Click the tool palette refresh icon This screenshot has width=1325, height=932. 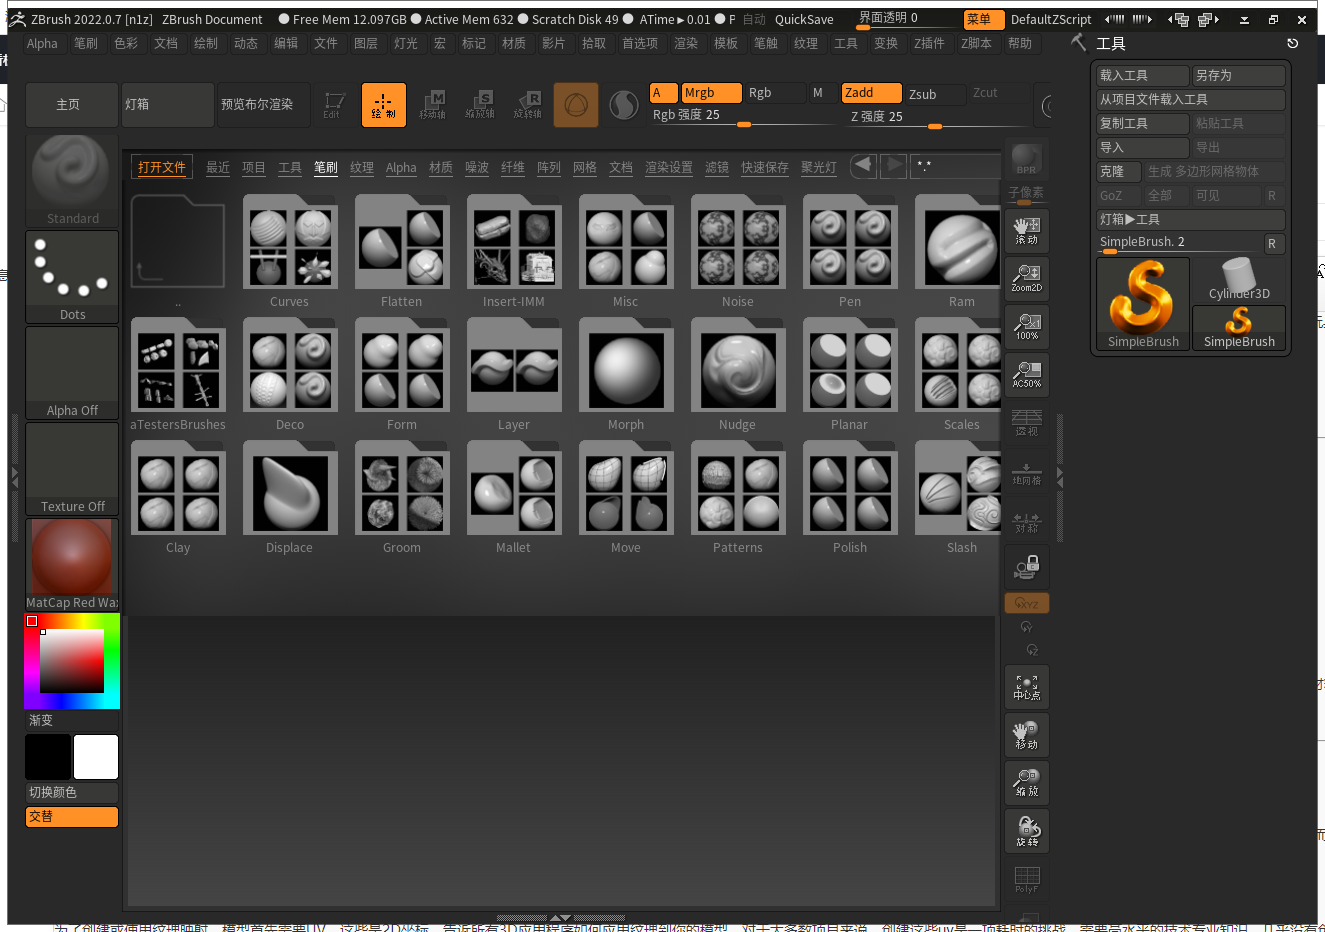tap(1292, 43)
